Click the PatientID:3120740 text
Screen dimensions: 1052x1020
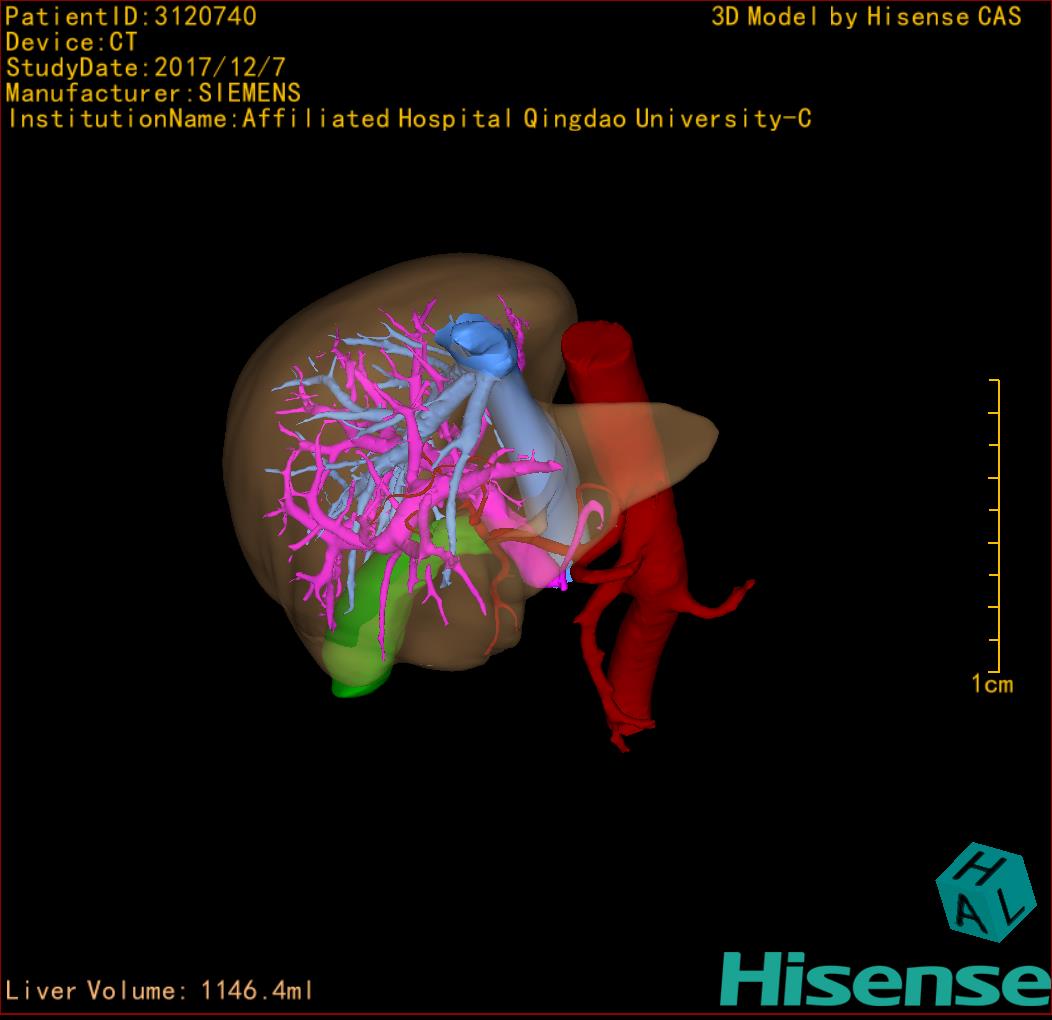tap(131, 17)
